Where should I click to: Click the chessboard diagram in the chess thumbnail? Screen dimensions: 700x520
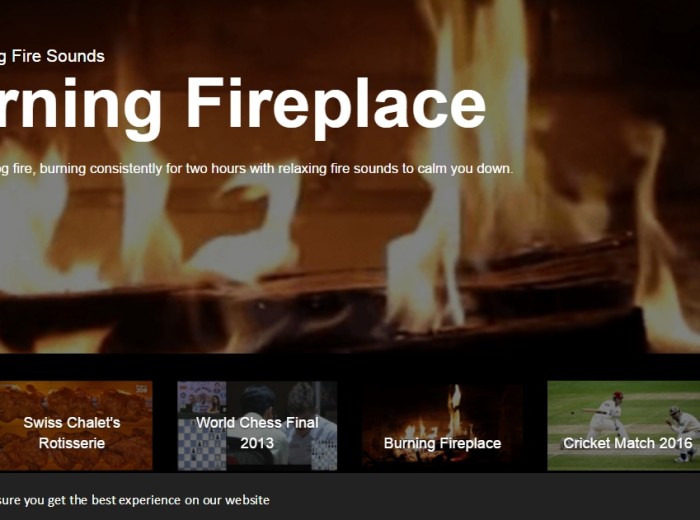tap(202, 444)
